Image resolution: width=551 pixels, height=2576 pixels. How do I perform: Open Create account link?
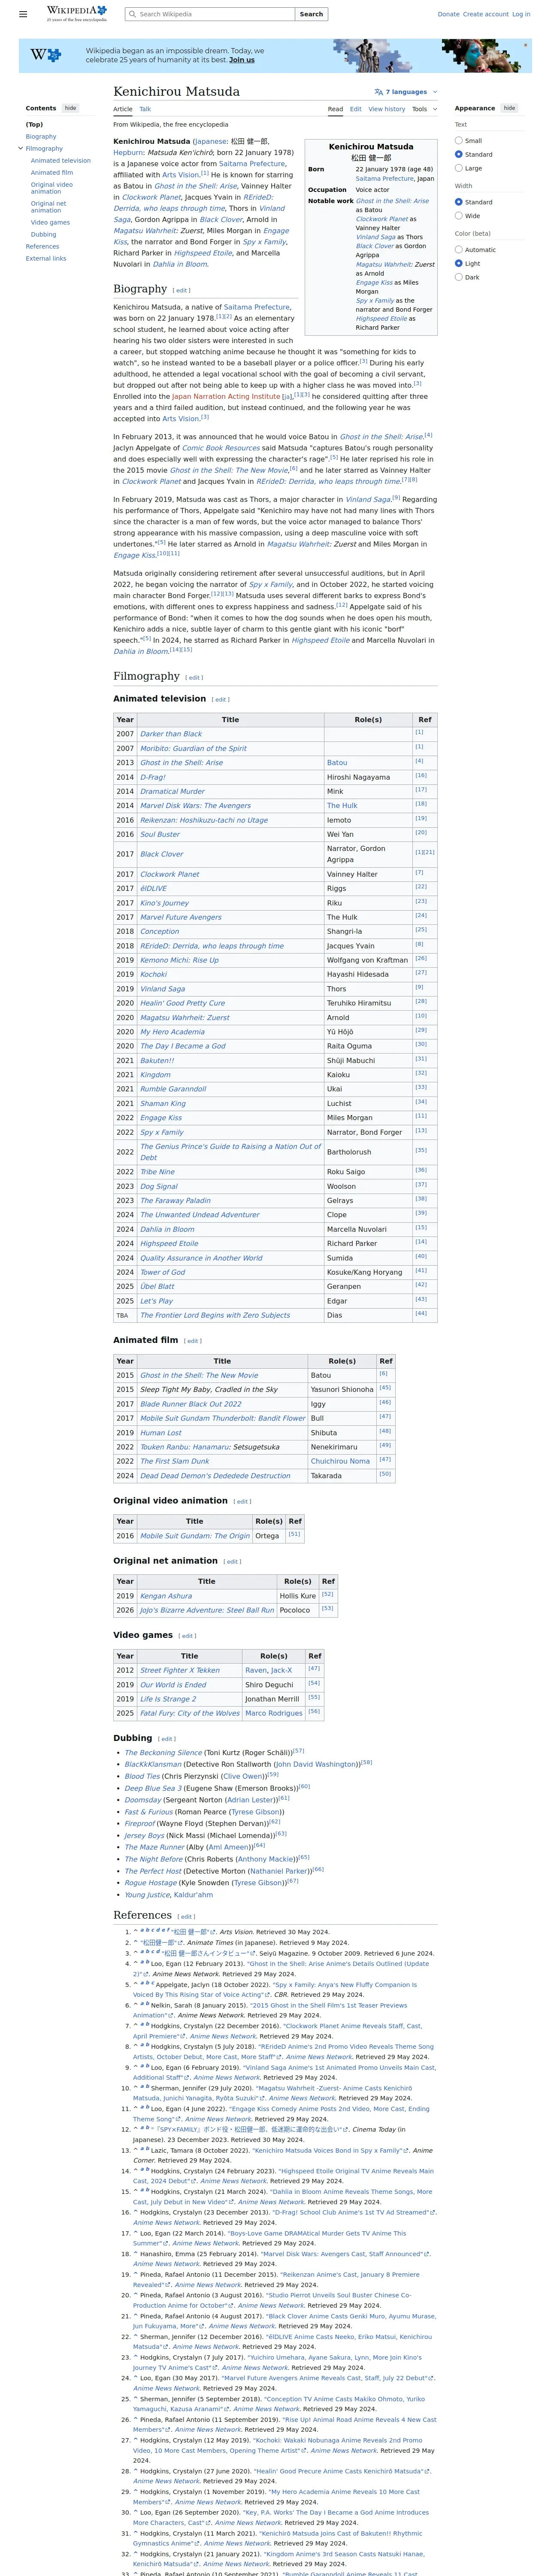point(486,14)
